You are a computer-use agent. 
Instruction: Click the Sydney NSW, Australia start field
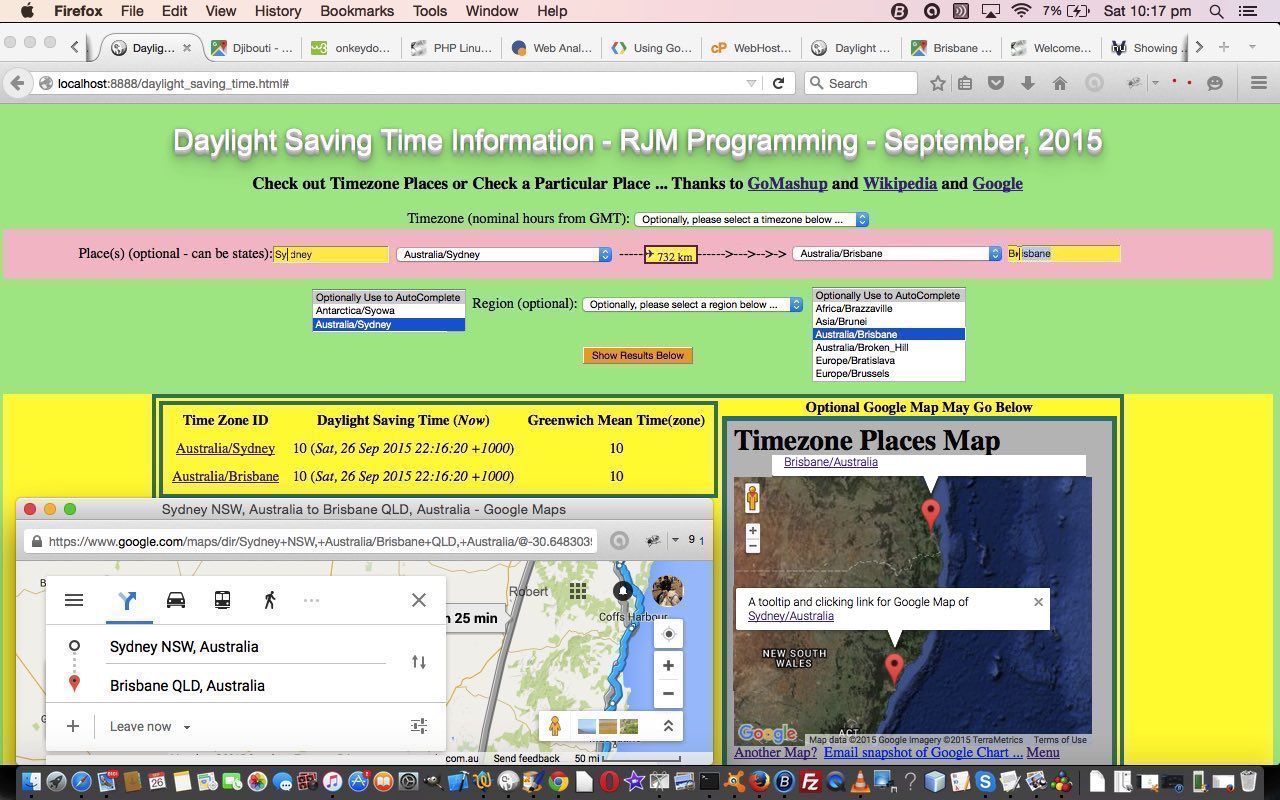(x=247, y=647)
